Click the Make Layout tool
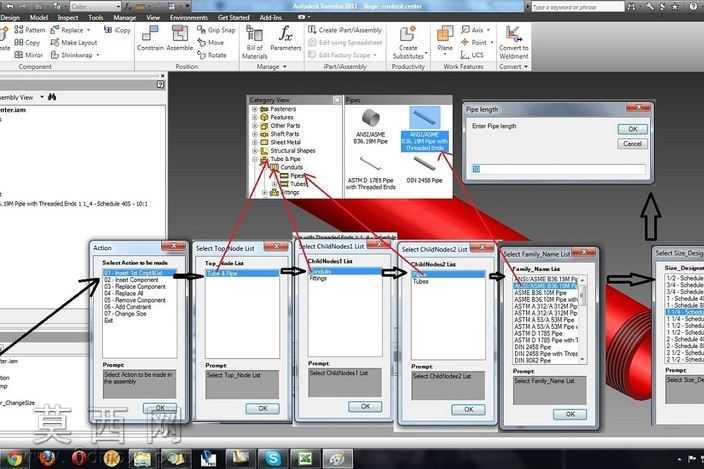704x469 pixels. click(74, 43)
